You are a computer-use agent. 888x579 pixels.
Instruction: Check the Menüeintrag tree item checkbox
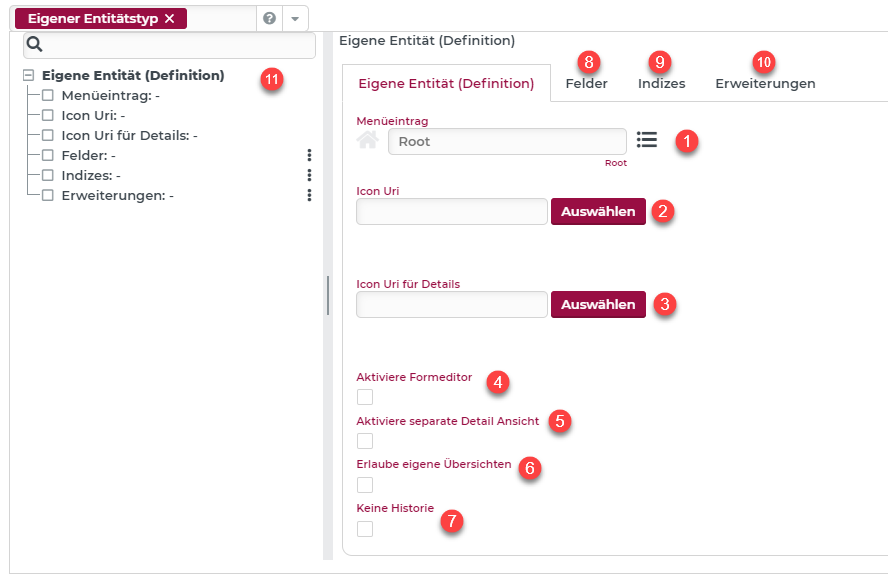[48, 95]
